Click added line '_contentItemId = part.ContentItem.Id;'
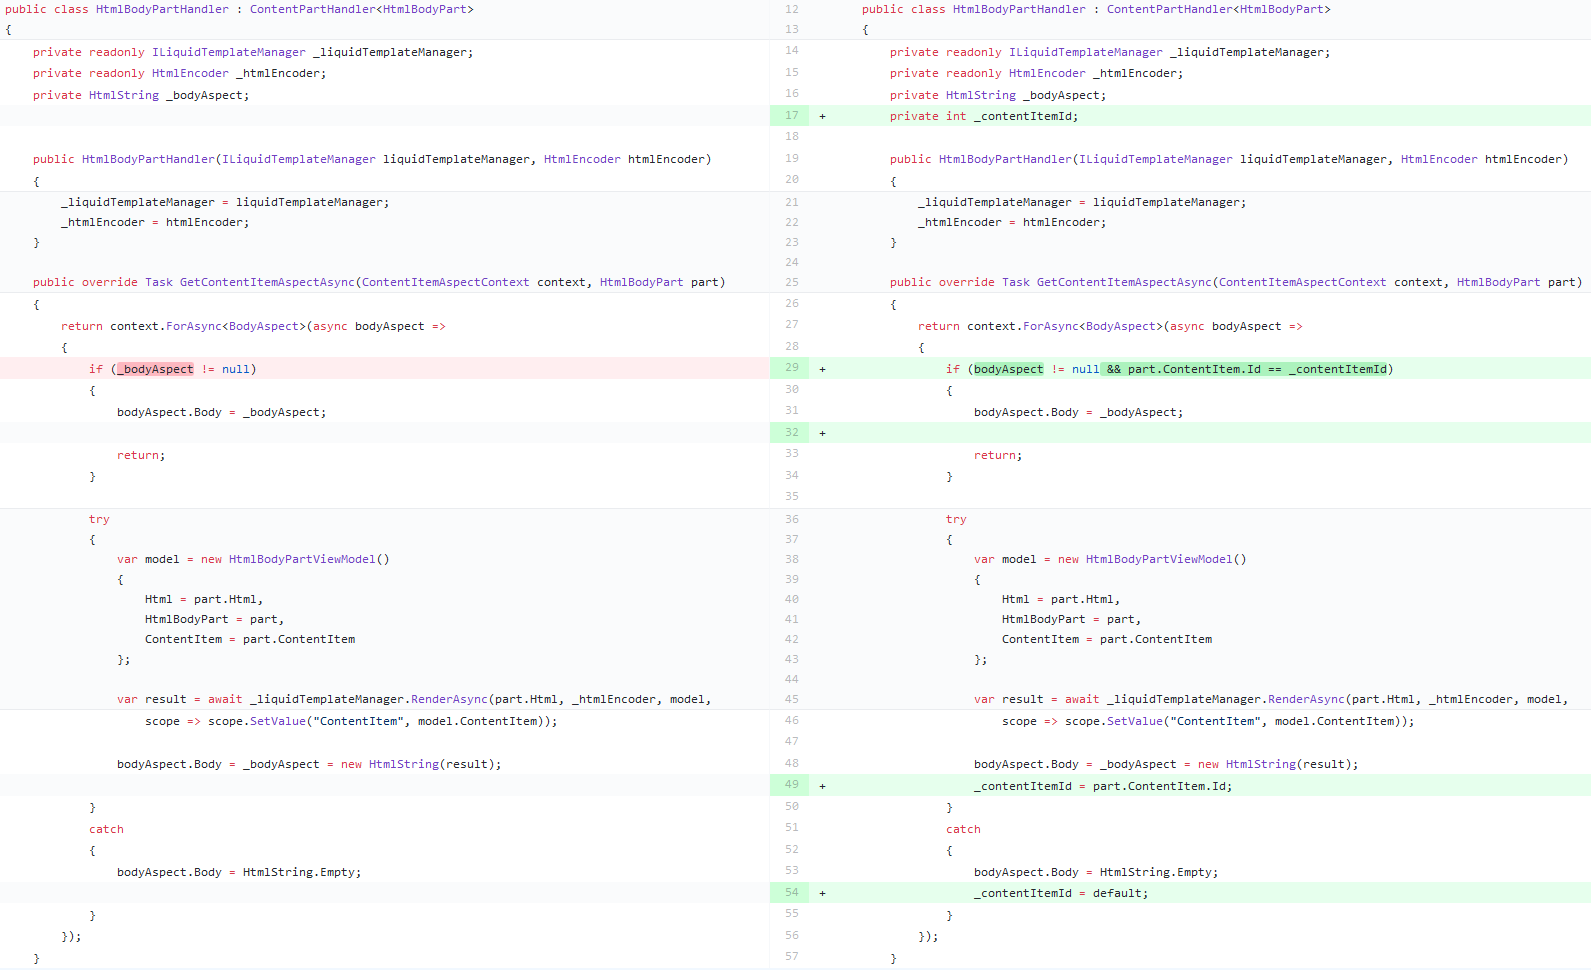The height and width of the screenshot is (970, 1591). pos(1103,786)
